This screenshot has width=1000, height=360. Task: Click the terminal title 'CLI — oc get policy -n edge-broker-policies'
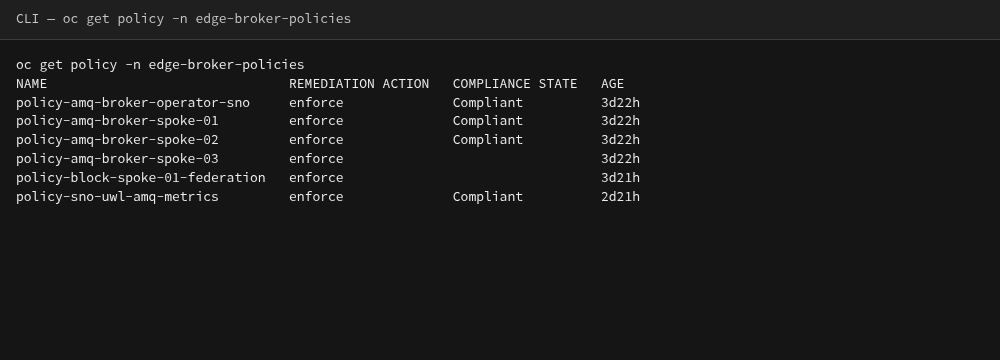184,19
